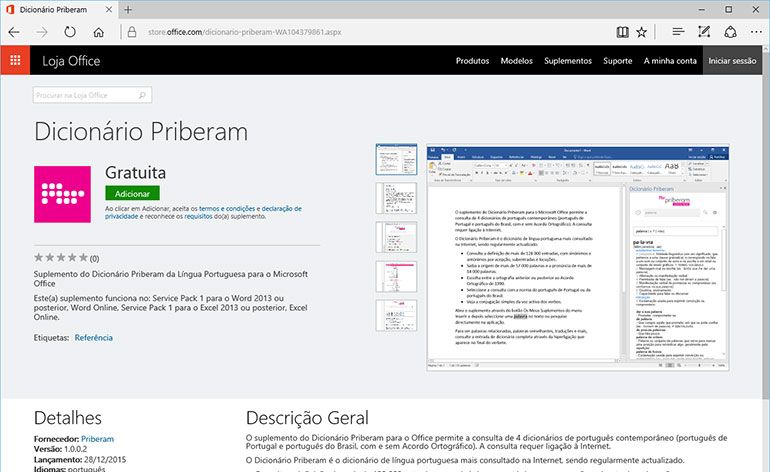
Task: Open the browser's More actions menu
Action: [x=753, y=32]
